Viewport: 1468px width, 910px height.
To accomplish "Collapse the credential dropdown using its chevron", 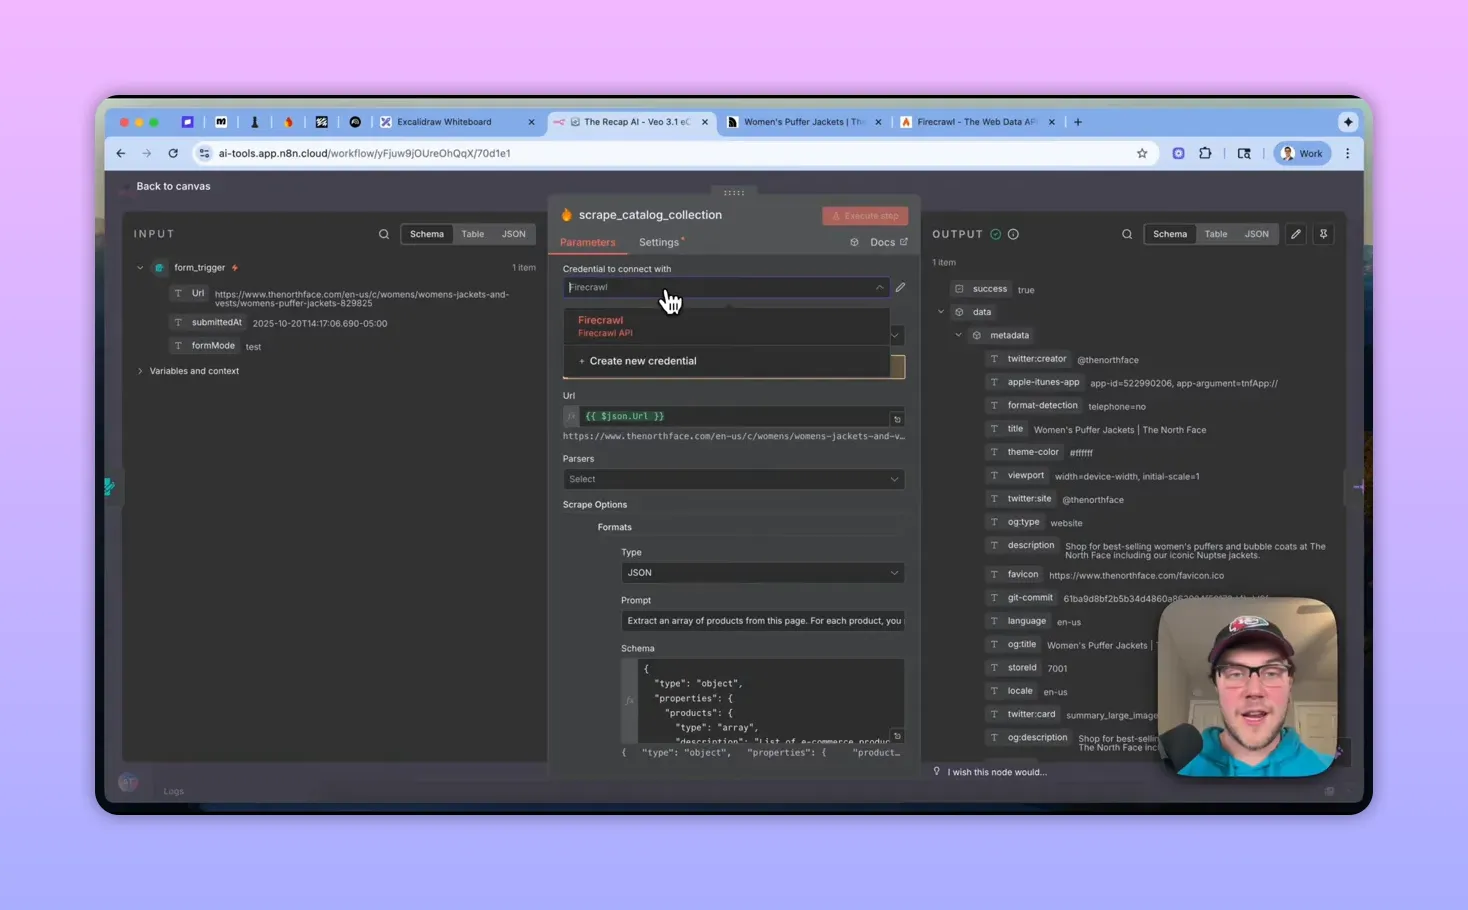I will pos(880,288).
